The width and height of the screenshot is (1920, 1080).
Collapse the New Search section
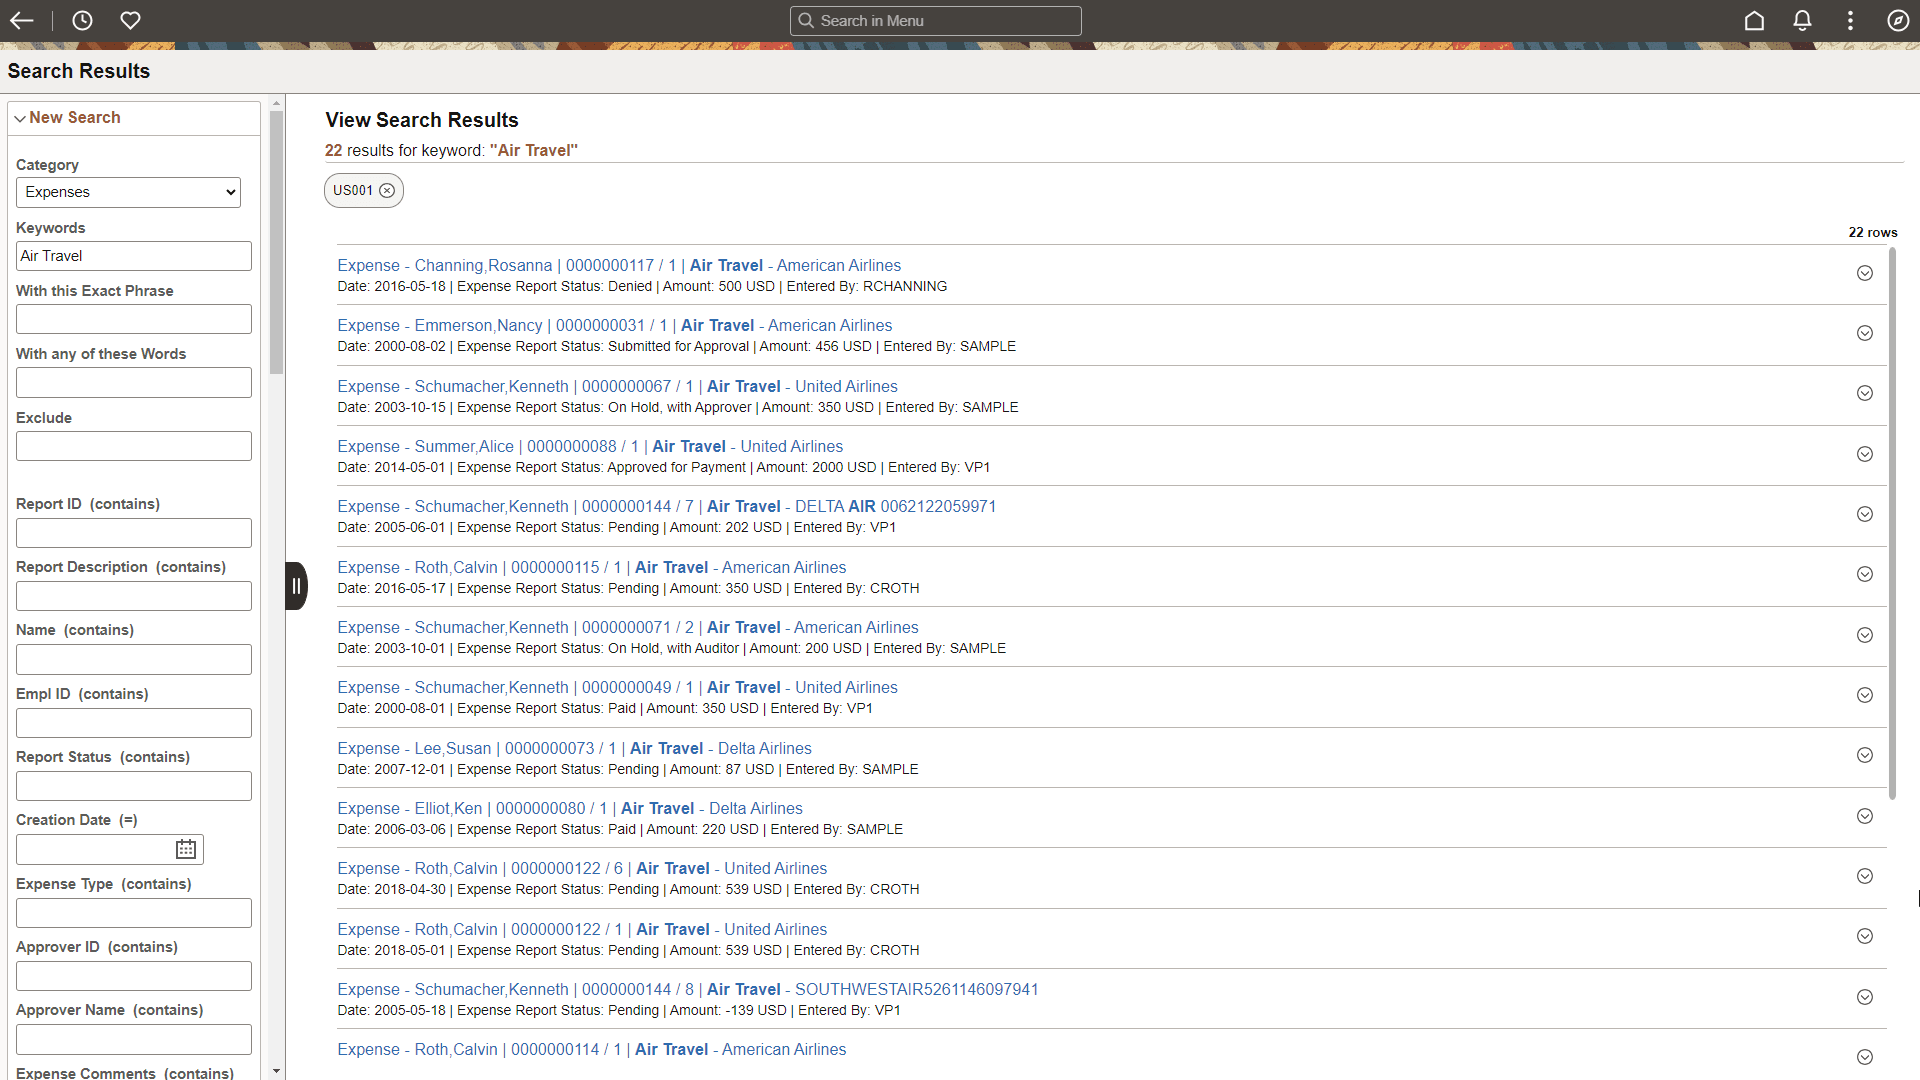[x=20, y=117]
